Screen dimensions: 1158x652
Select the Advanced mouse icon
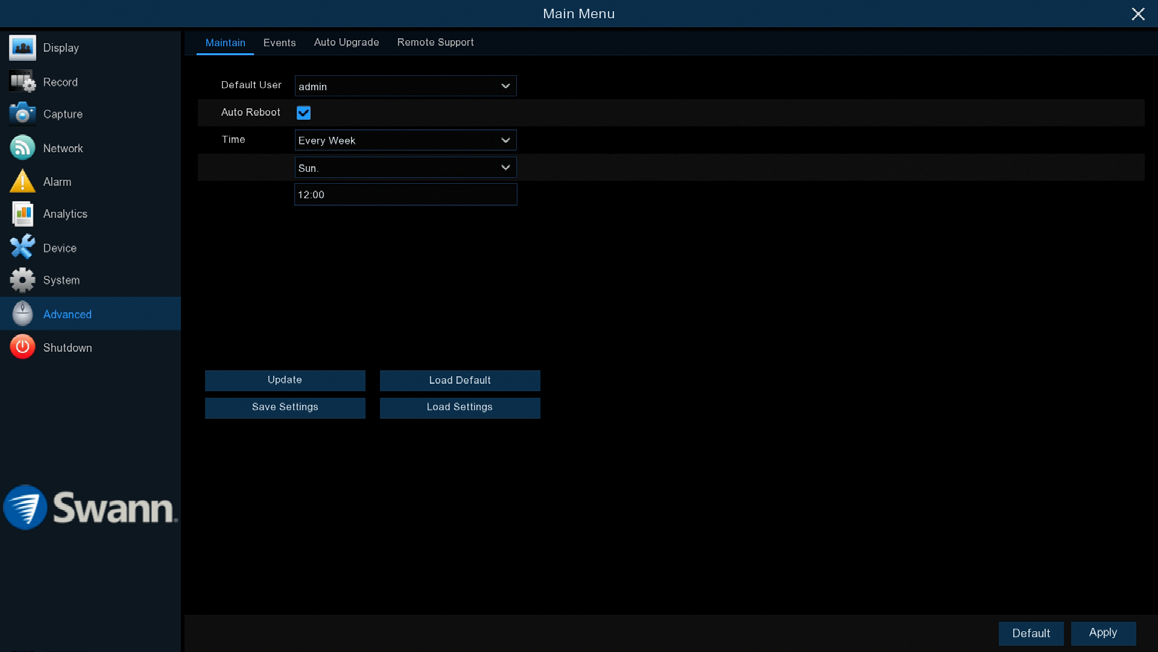(22, 314)
